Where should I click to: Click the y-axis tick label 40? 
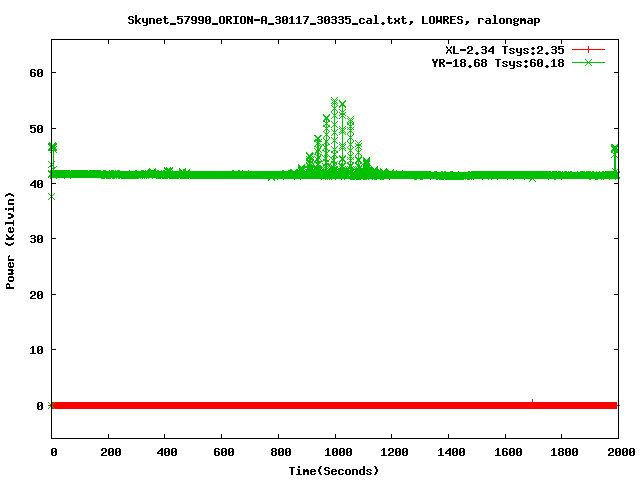36,184
